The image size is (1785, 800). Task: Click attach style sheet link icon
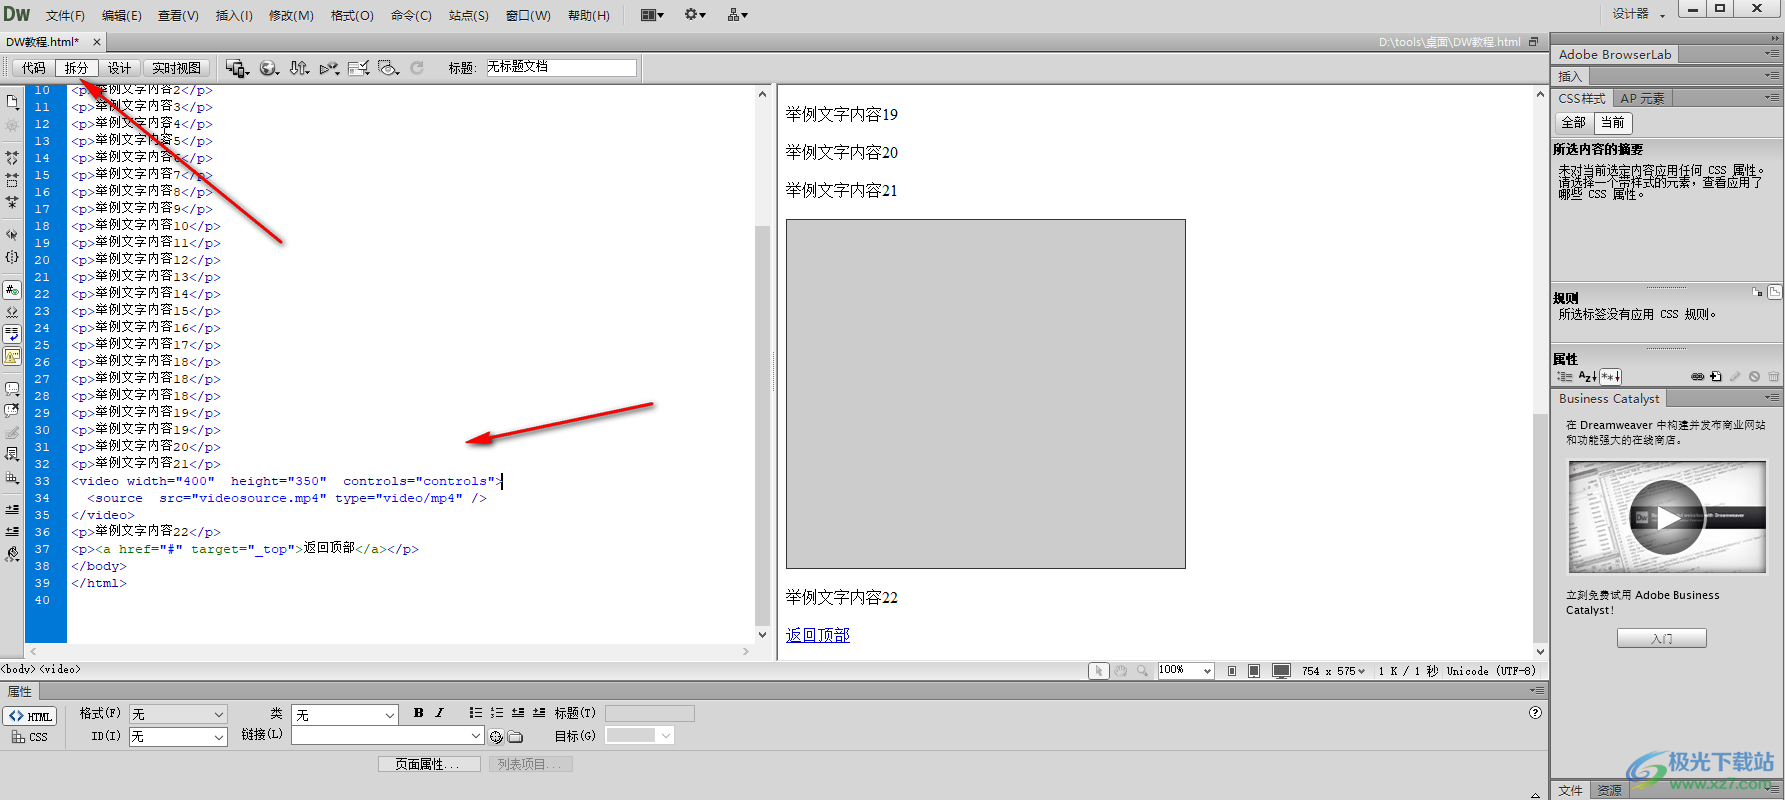(x=1697, y=377)
